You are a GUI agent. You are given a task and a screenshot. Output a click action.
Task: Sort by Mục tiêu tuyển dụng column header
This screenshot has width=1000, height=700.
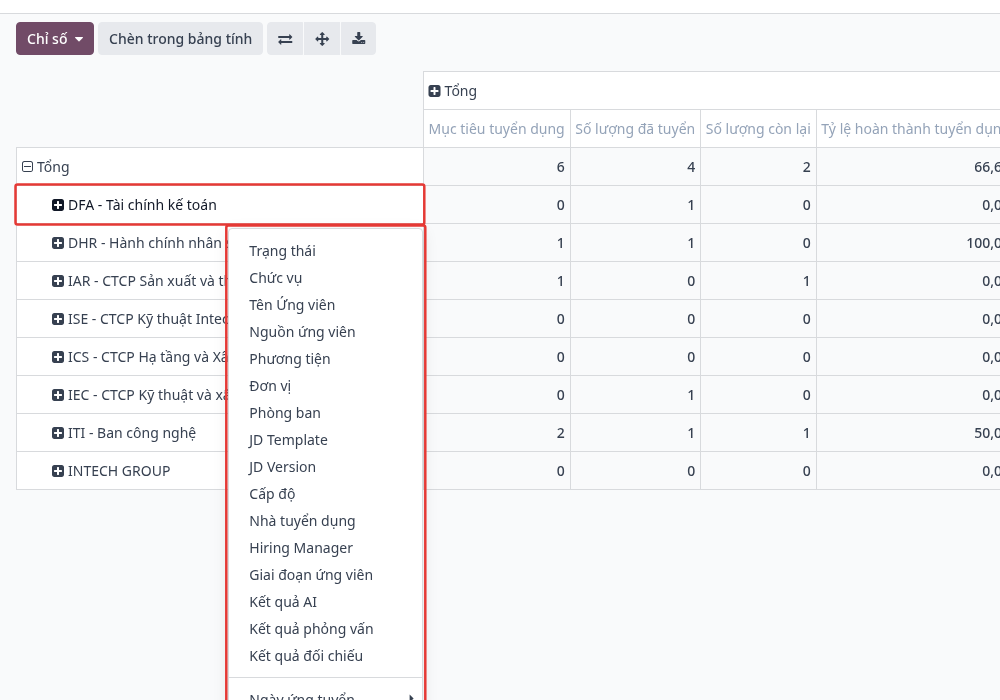[497, 129]
